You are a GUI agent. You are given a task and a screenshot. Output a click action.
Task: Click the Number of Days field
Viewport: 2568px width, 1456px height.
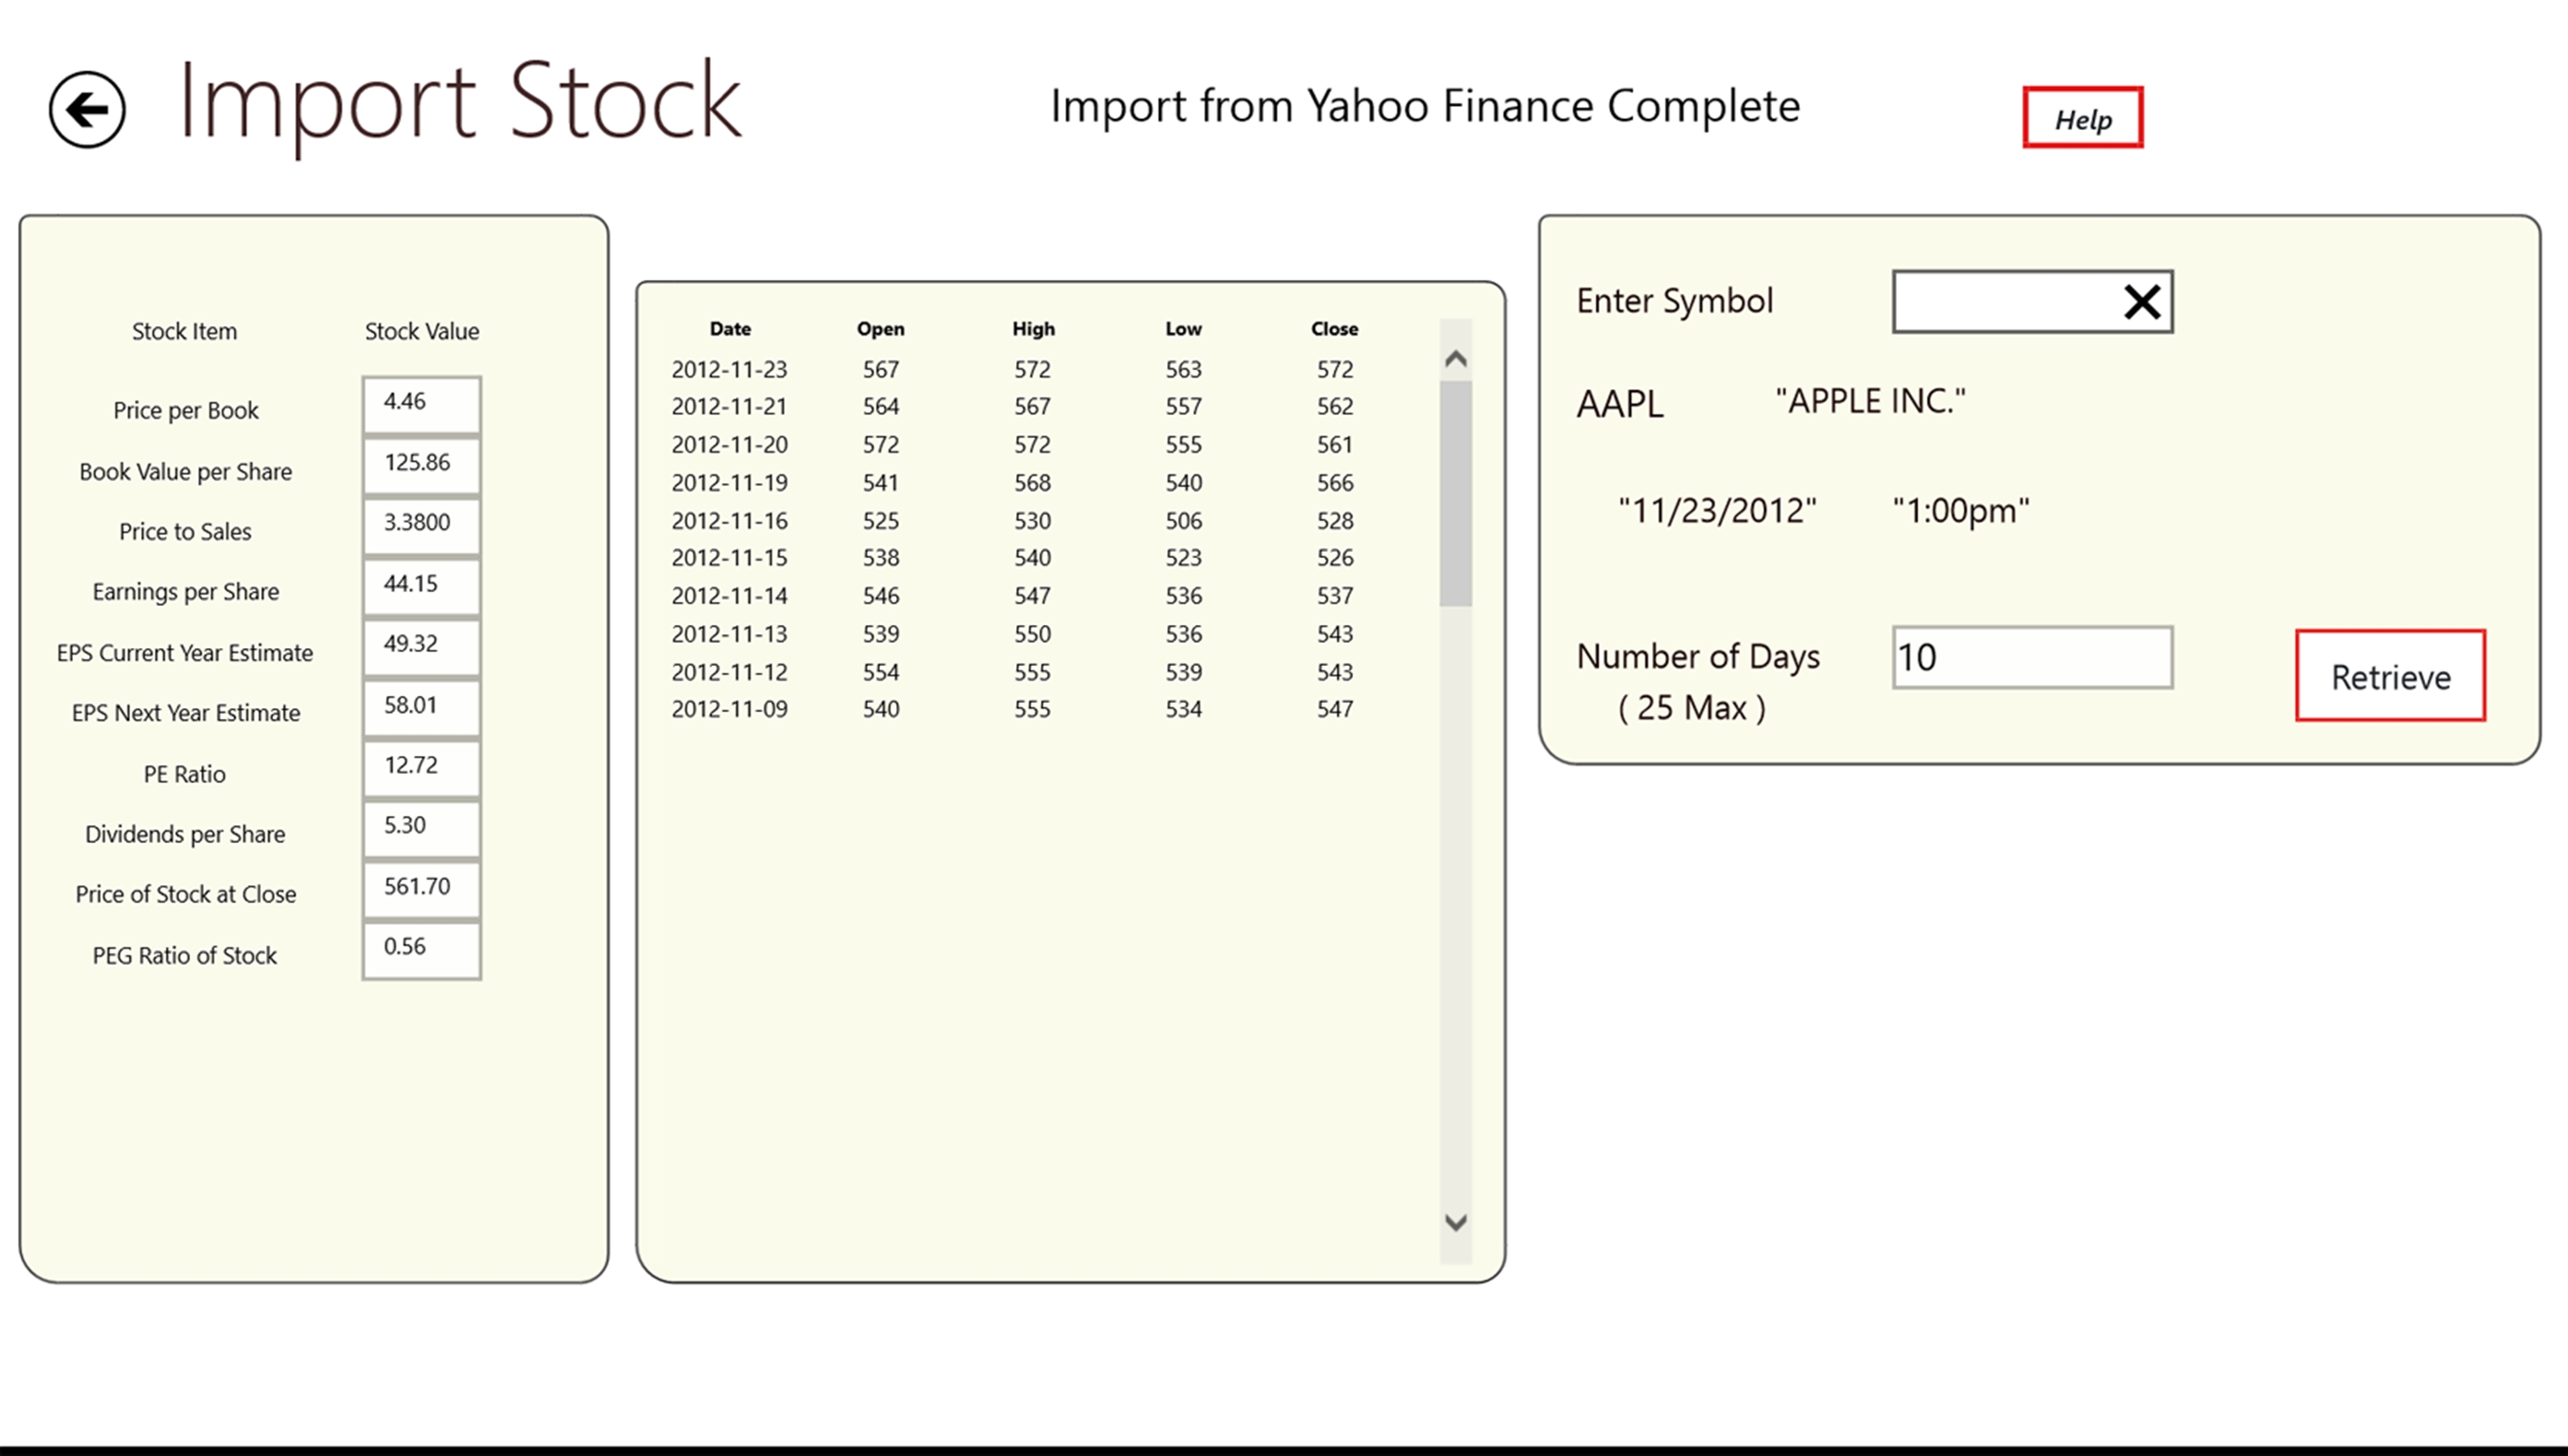[2031, 657]
